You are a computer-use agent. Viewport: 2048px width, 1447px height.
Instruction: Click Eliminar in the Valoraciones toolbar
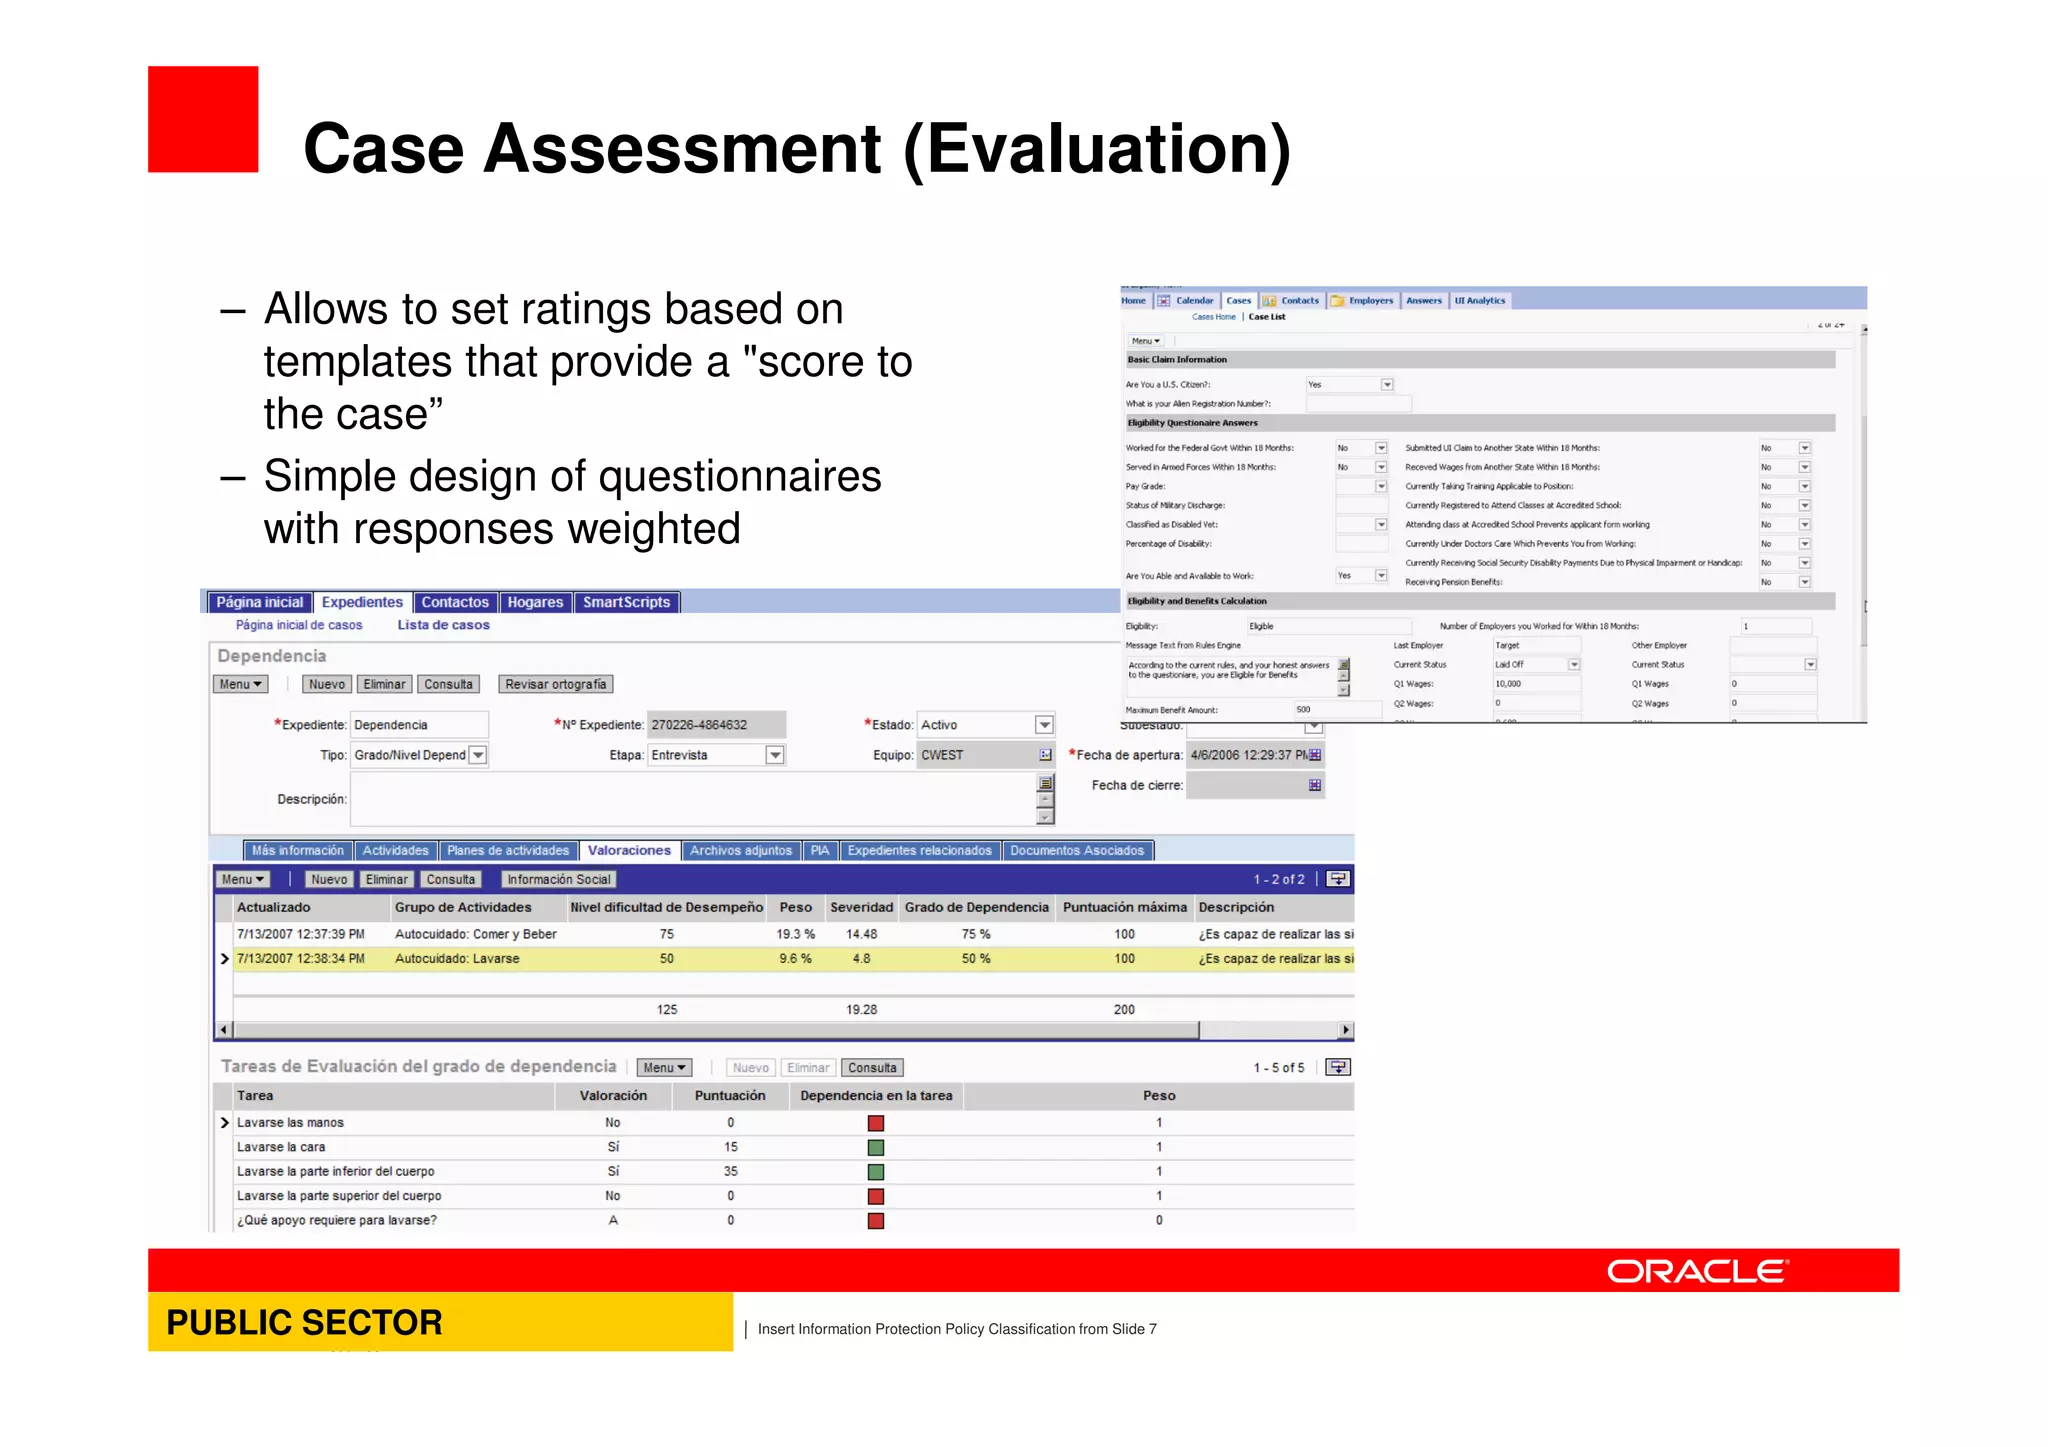[x=387, y=879]
